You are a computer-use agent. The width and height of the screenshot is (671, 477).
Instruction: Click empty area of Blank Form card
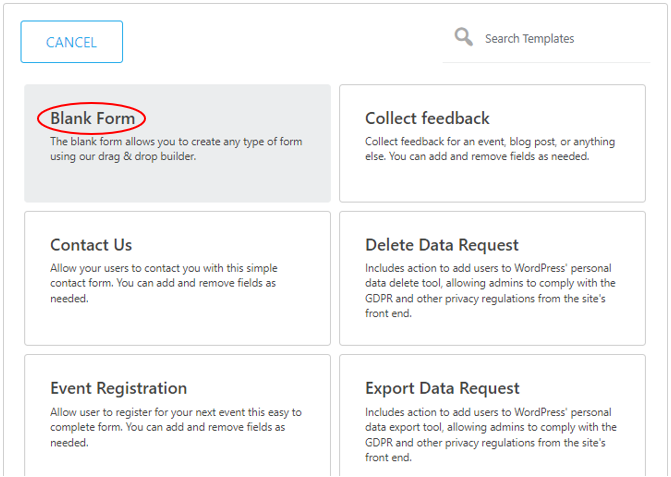pyautogui.click(x=177, y=183)
